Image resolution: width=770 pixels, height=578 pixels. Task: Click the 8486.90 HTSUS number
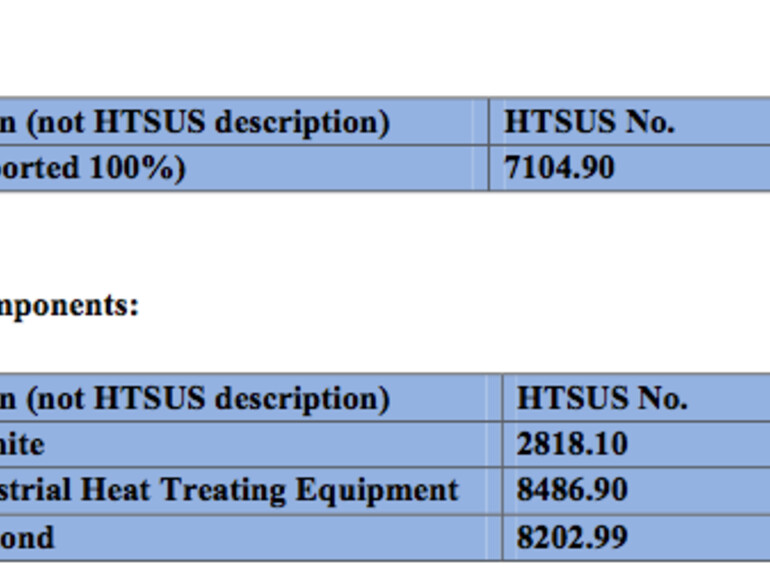(x=571, y=490)
